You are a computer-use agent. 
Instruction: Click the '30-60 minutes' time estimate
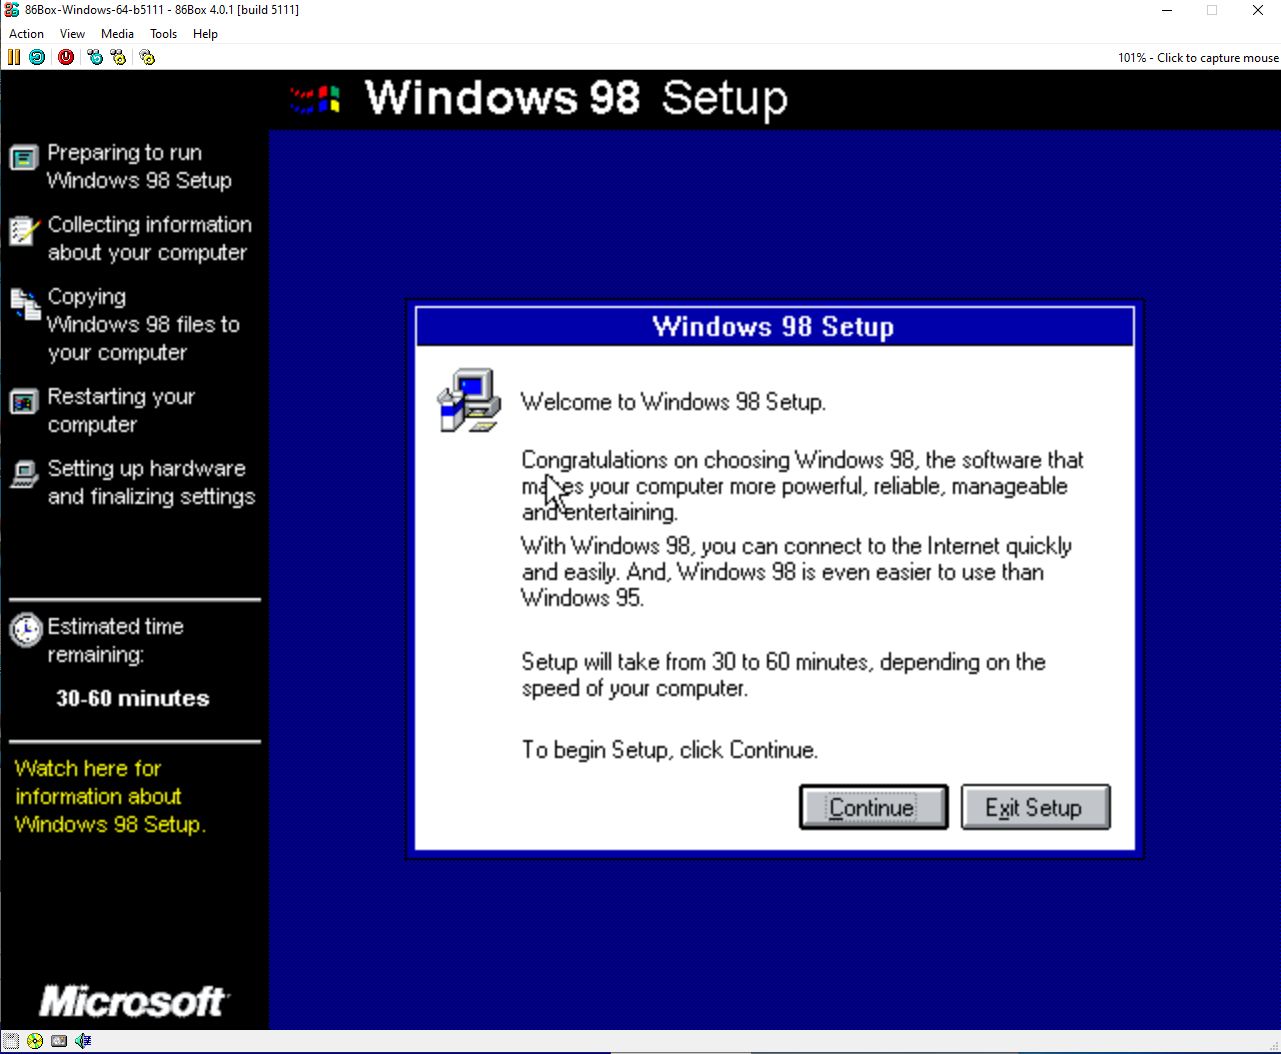coord(132,698)
